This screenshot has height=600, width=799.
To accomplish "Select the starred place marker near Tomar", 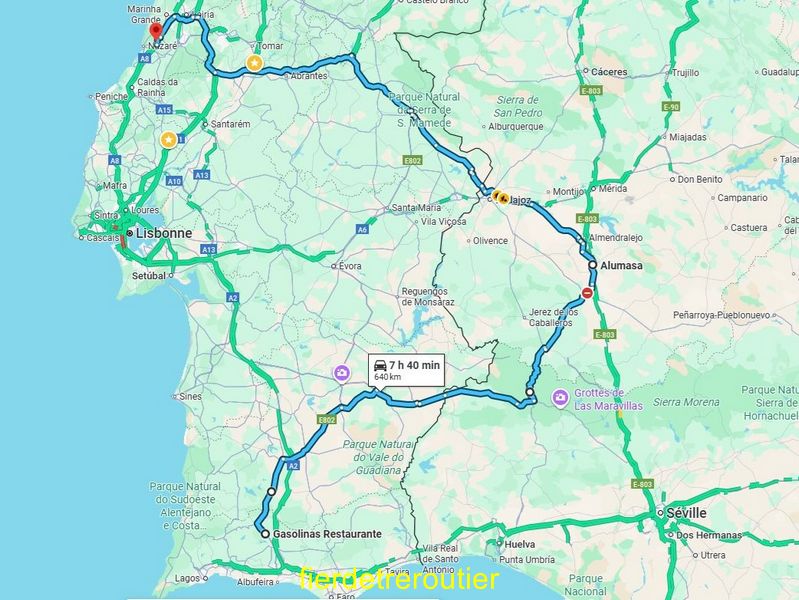I will [x=255, y=63].
